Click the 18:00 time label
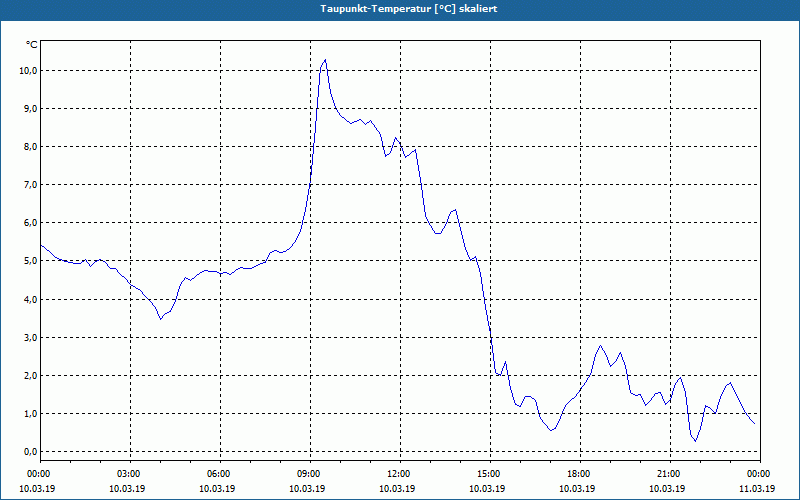 point(580,474)
